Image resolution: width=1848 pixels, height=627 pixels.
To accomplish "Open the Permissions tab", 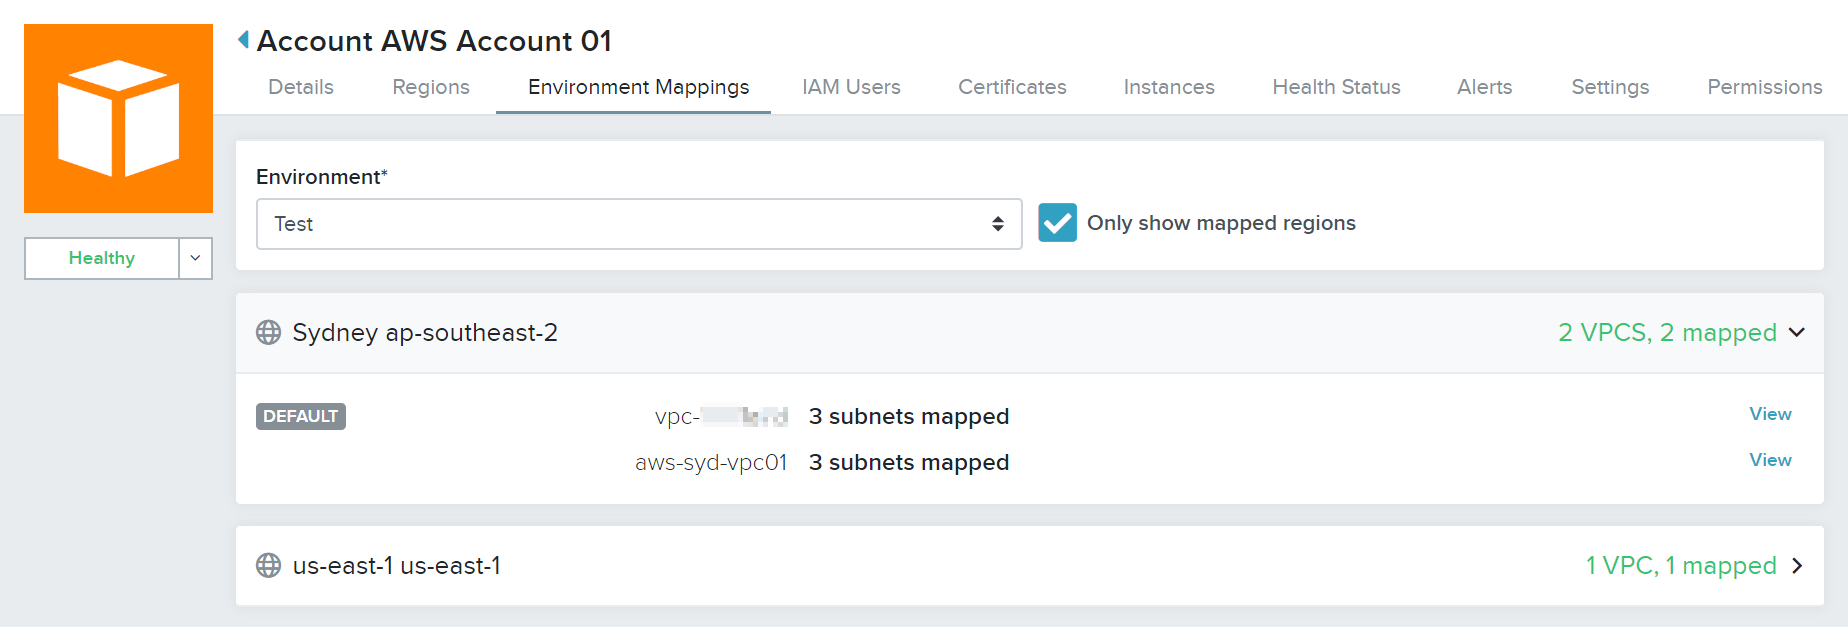I will click(1765, 87).
